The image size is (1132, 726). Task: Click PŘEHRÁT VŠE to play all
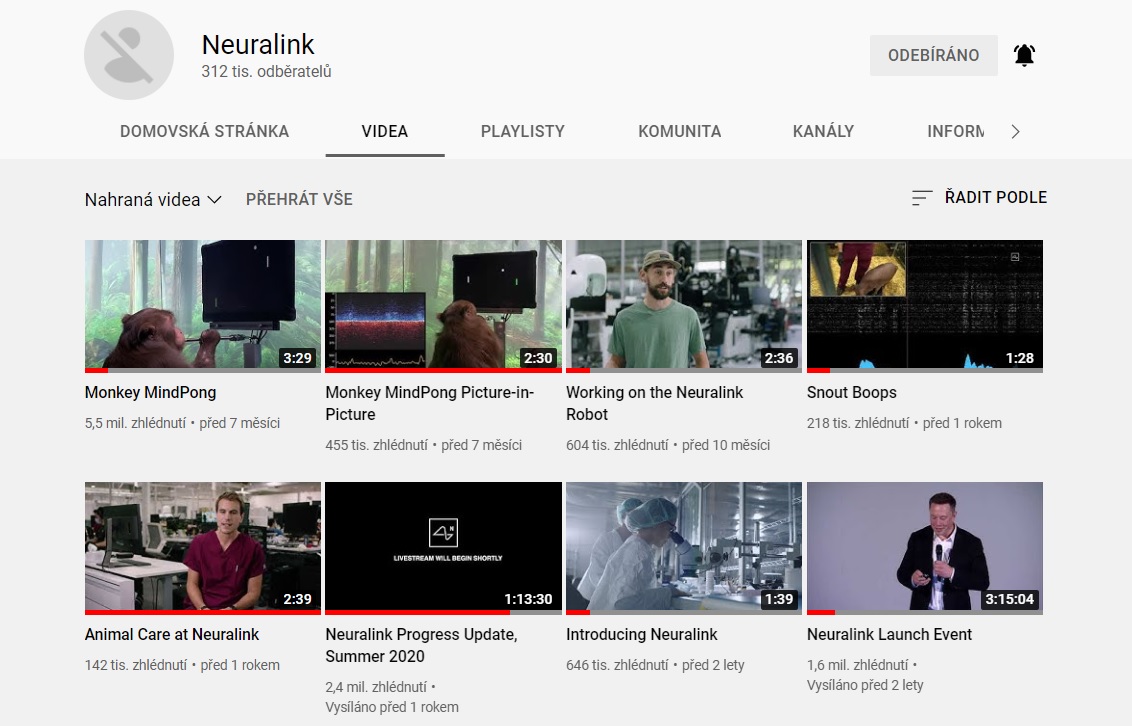(299, 199)
